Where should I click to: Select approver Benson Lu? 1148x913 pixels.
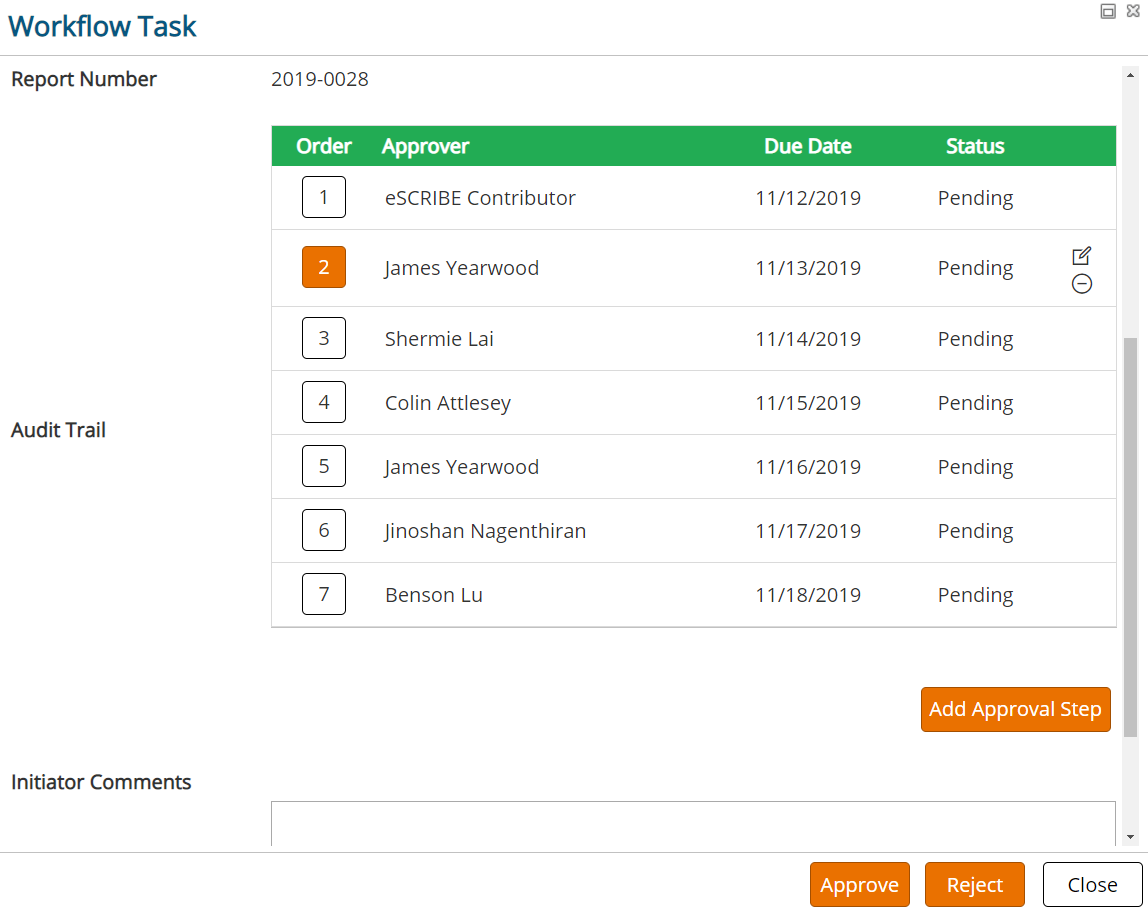click(434, 595)
